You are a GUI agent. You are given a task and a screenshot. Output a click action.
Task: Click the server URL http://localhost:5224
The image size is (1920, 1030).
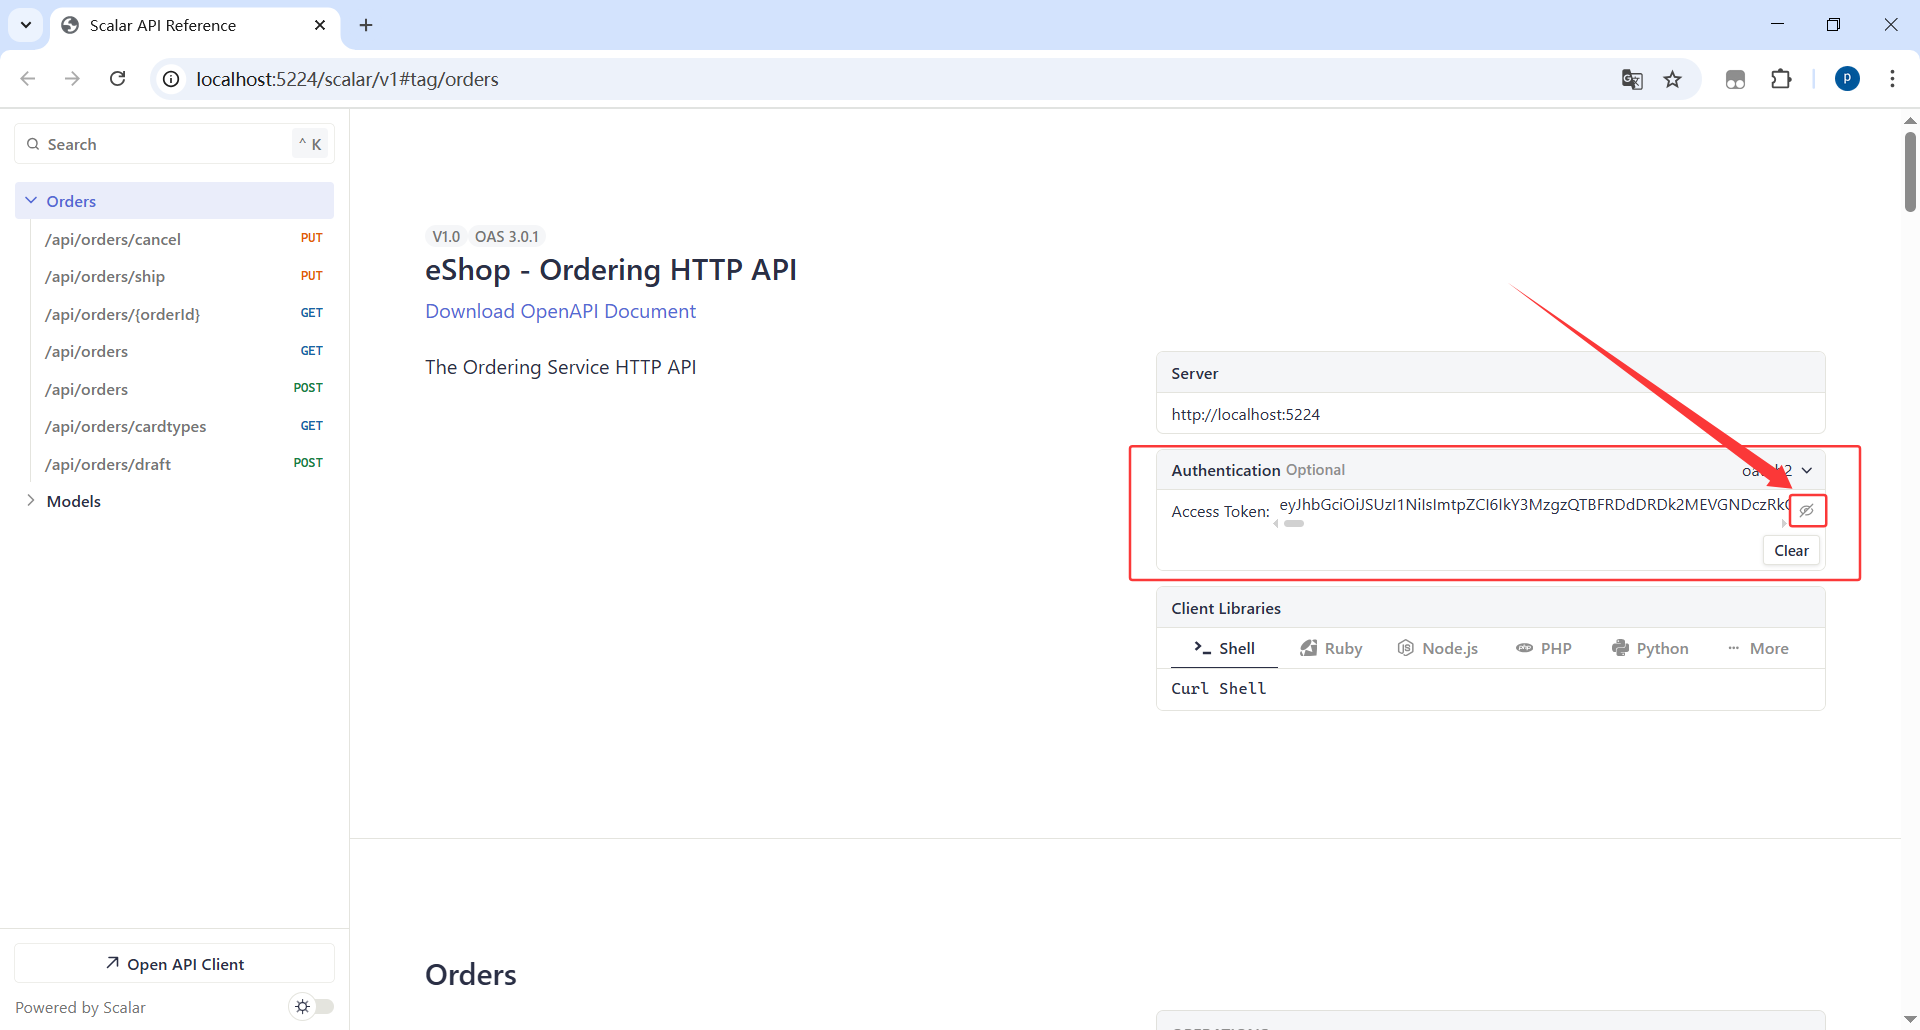(1245, 414)
